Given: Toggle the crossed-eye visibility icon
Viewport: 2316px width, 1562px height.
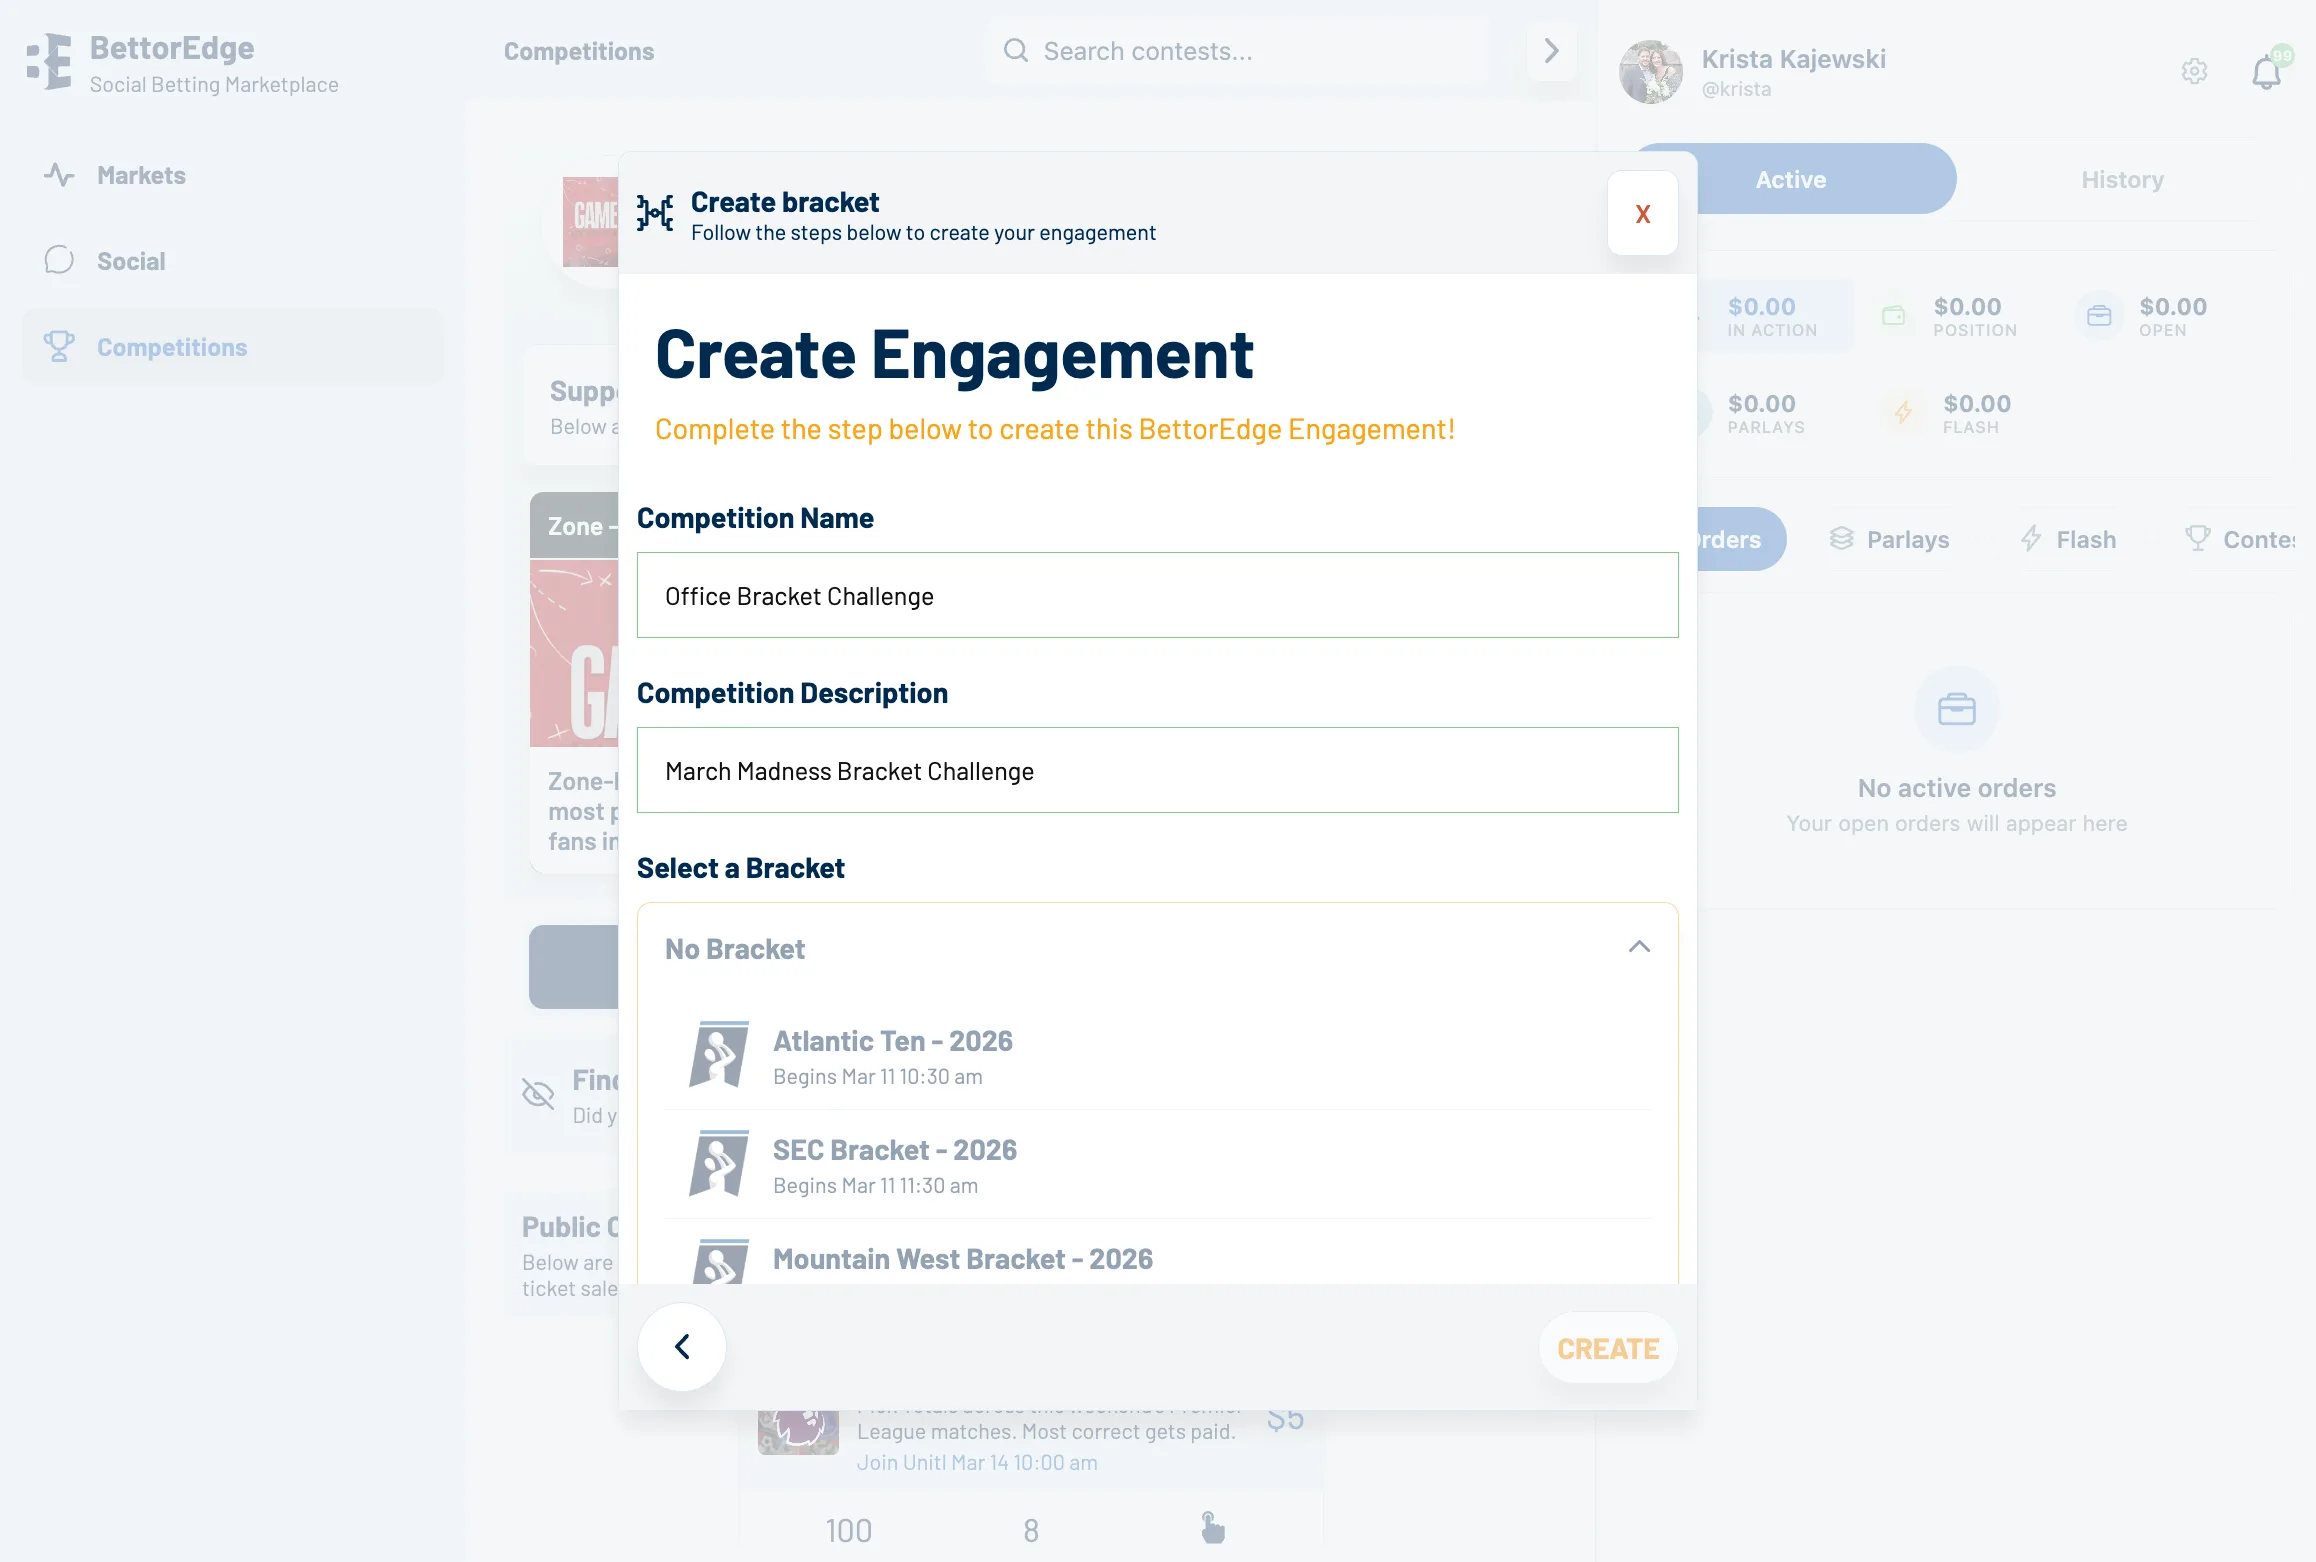Looking at the screenshot, I should pyautogui.click(x=538, y=1094).
